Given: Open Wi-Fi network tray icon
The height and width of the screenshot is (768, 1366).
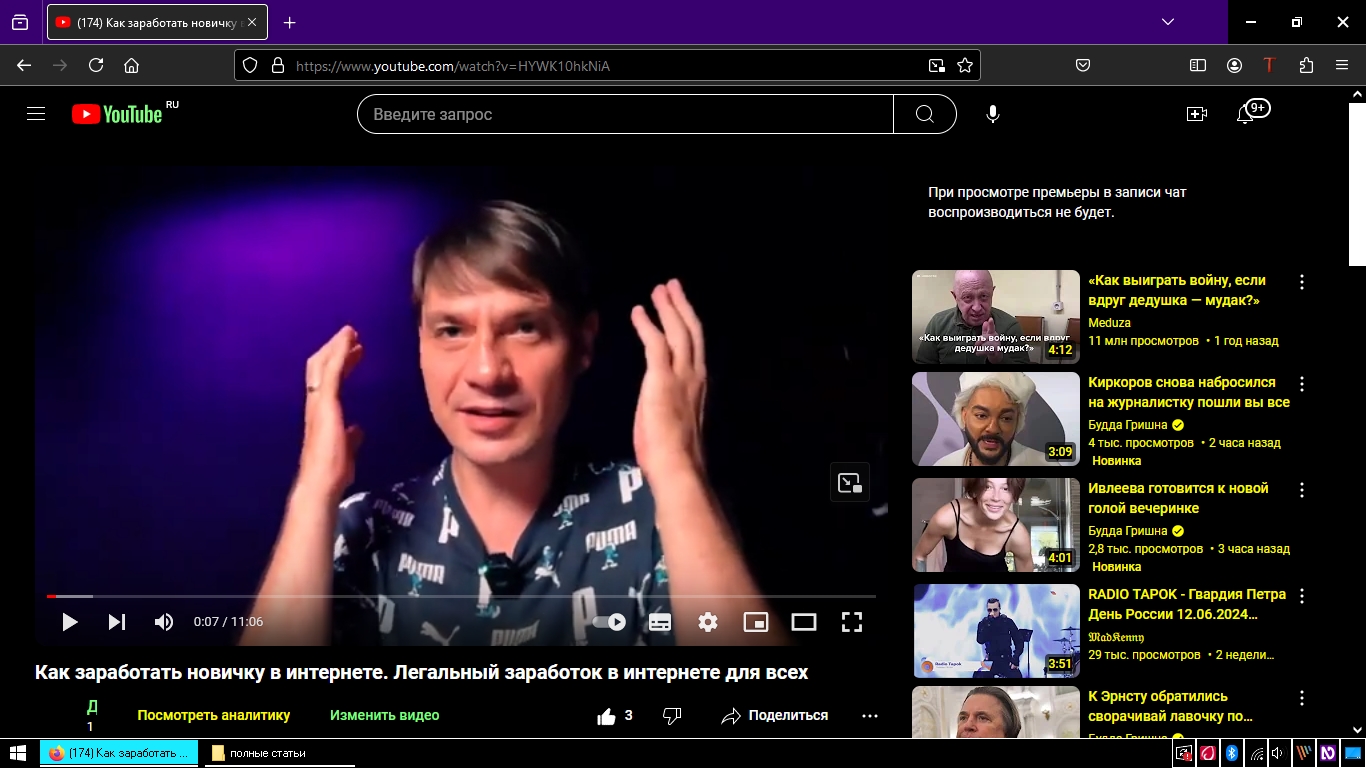Looking at the screenshot, I should point(1256,753).
